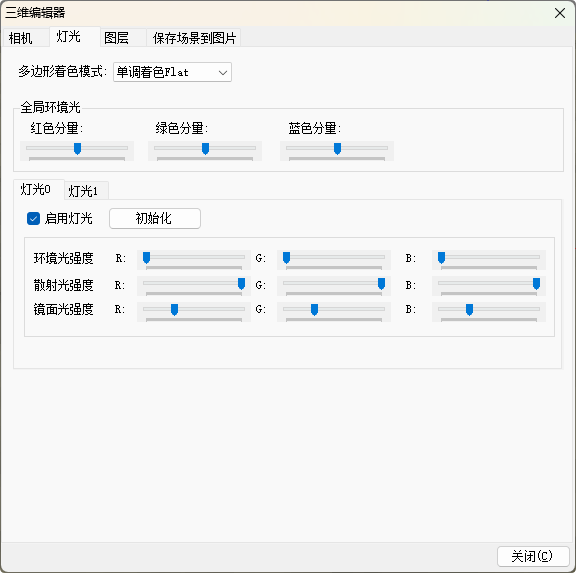Click the 镜面光强度 B slider
This screenshot has height=573, width=576.
tap(489, 312)
